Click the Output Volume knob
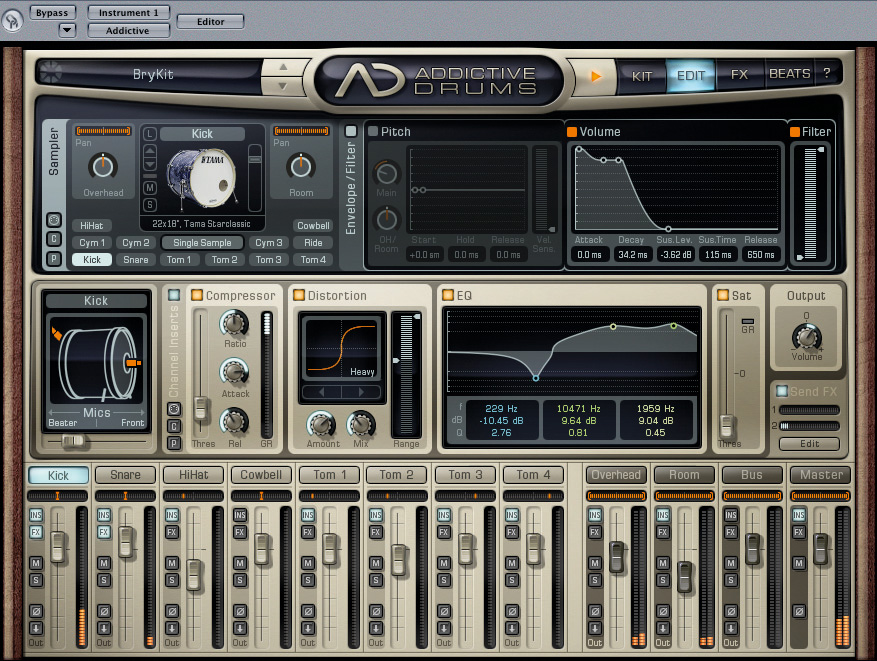 806,337
